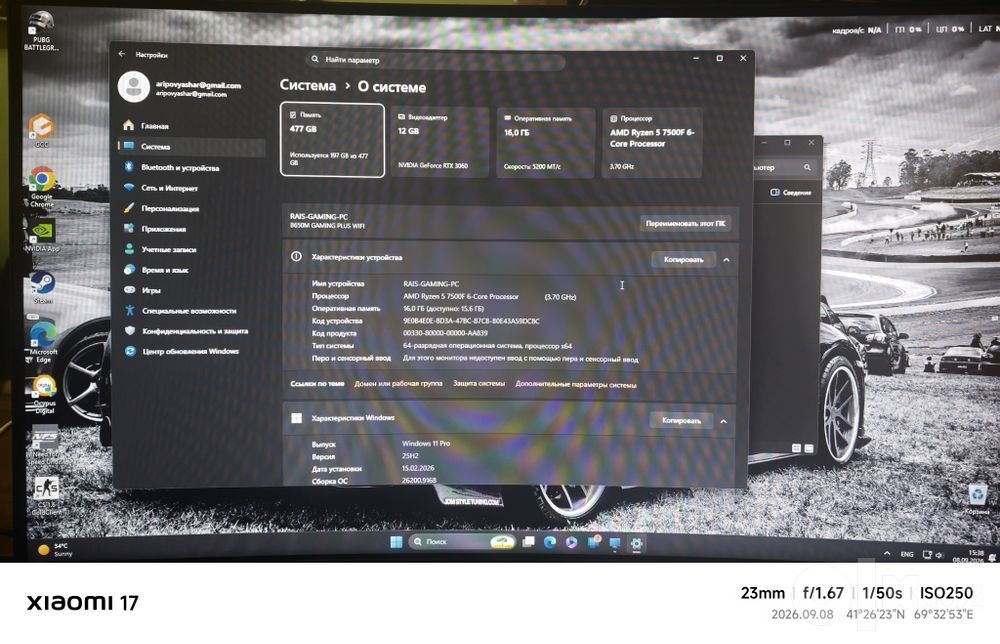Viewport: 1000px width, 644px height.
Task: Open Защита системы link
Action: [479, 384]
